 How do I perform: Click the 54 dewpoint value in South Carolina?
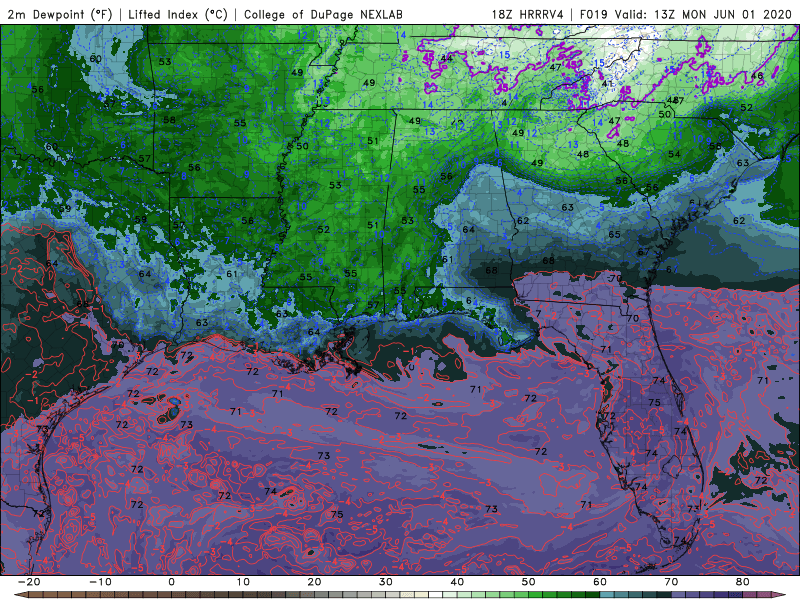click(x=674, y=154)
